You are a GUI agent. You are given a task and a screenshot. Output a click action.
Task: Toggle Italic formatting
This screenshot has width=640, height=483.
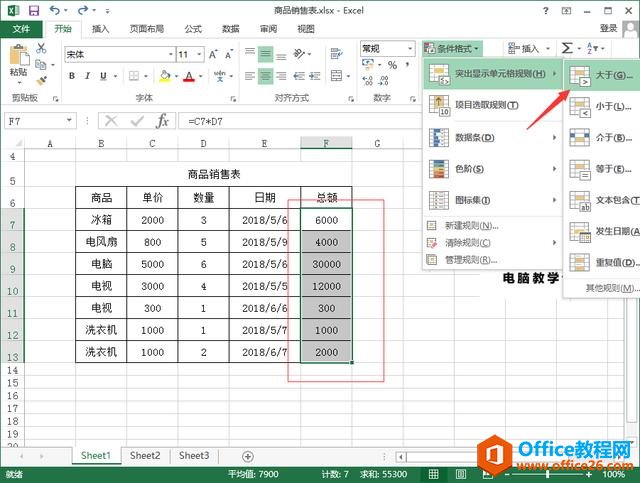[x=87, y=76]
